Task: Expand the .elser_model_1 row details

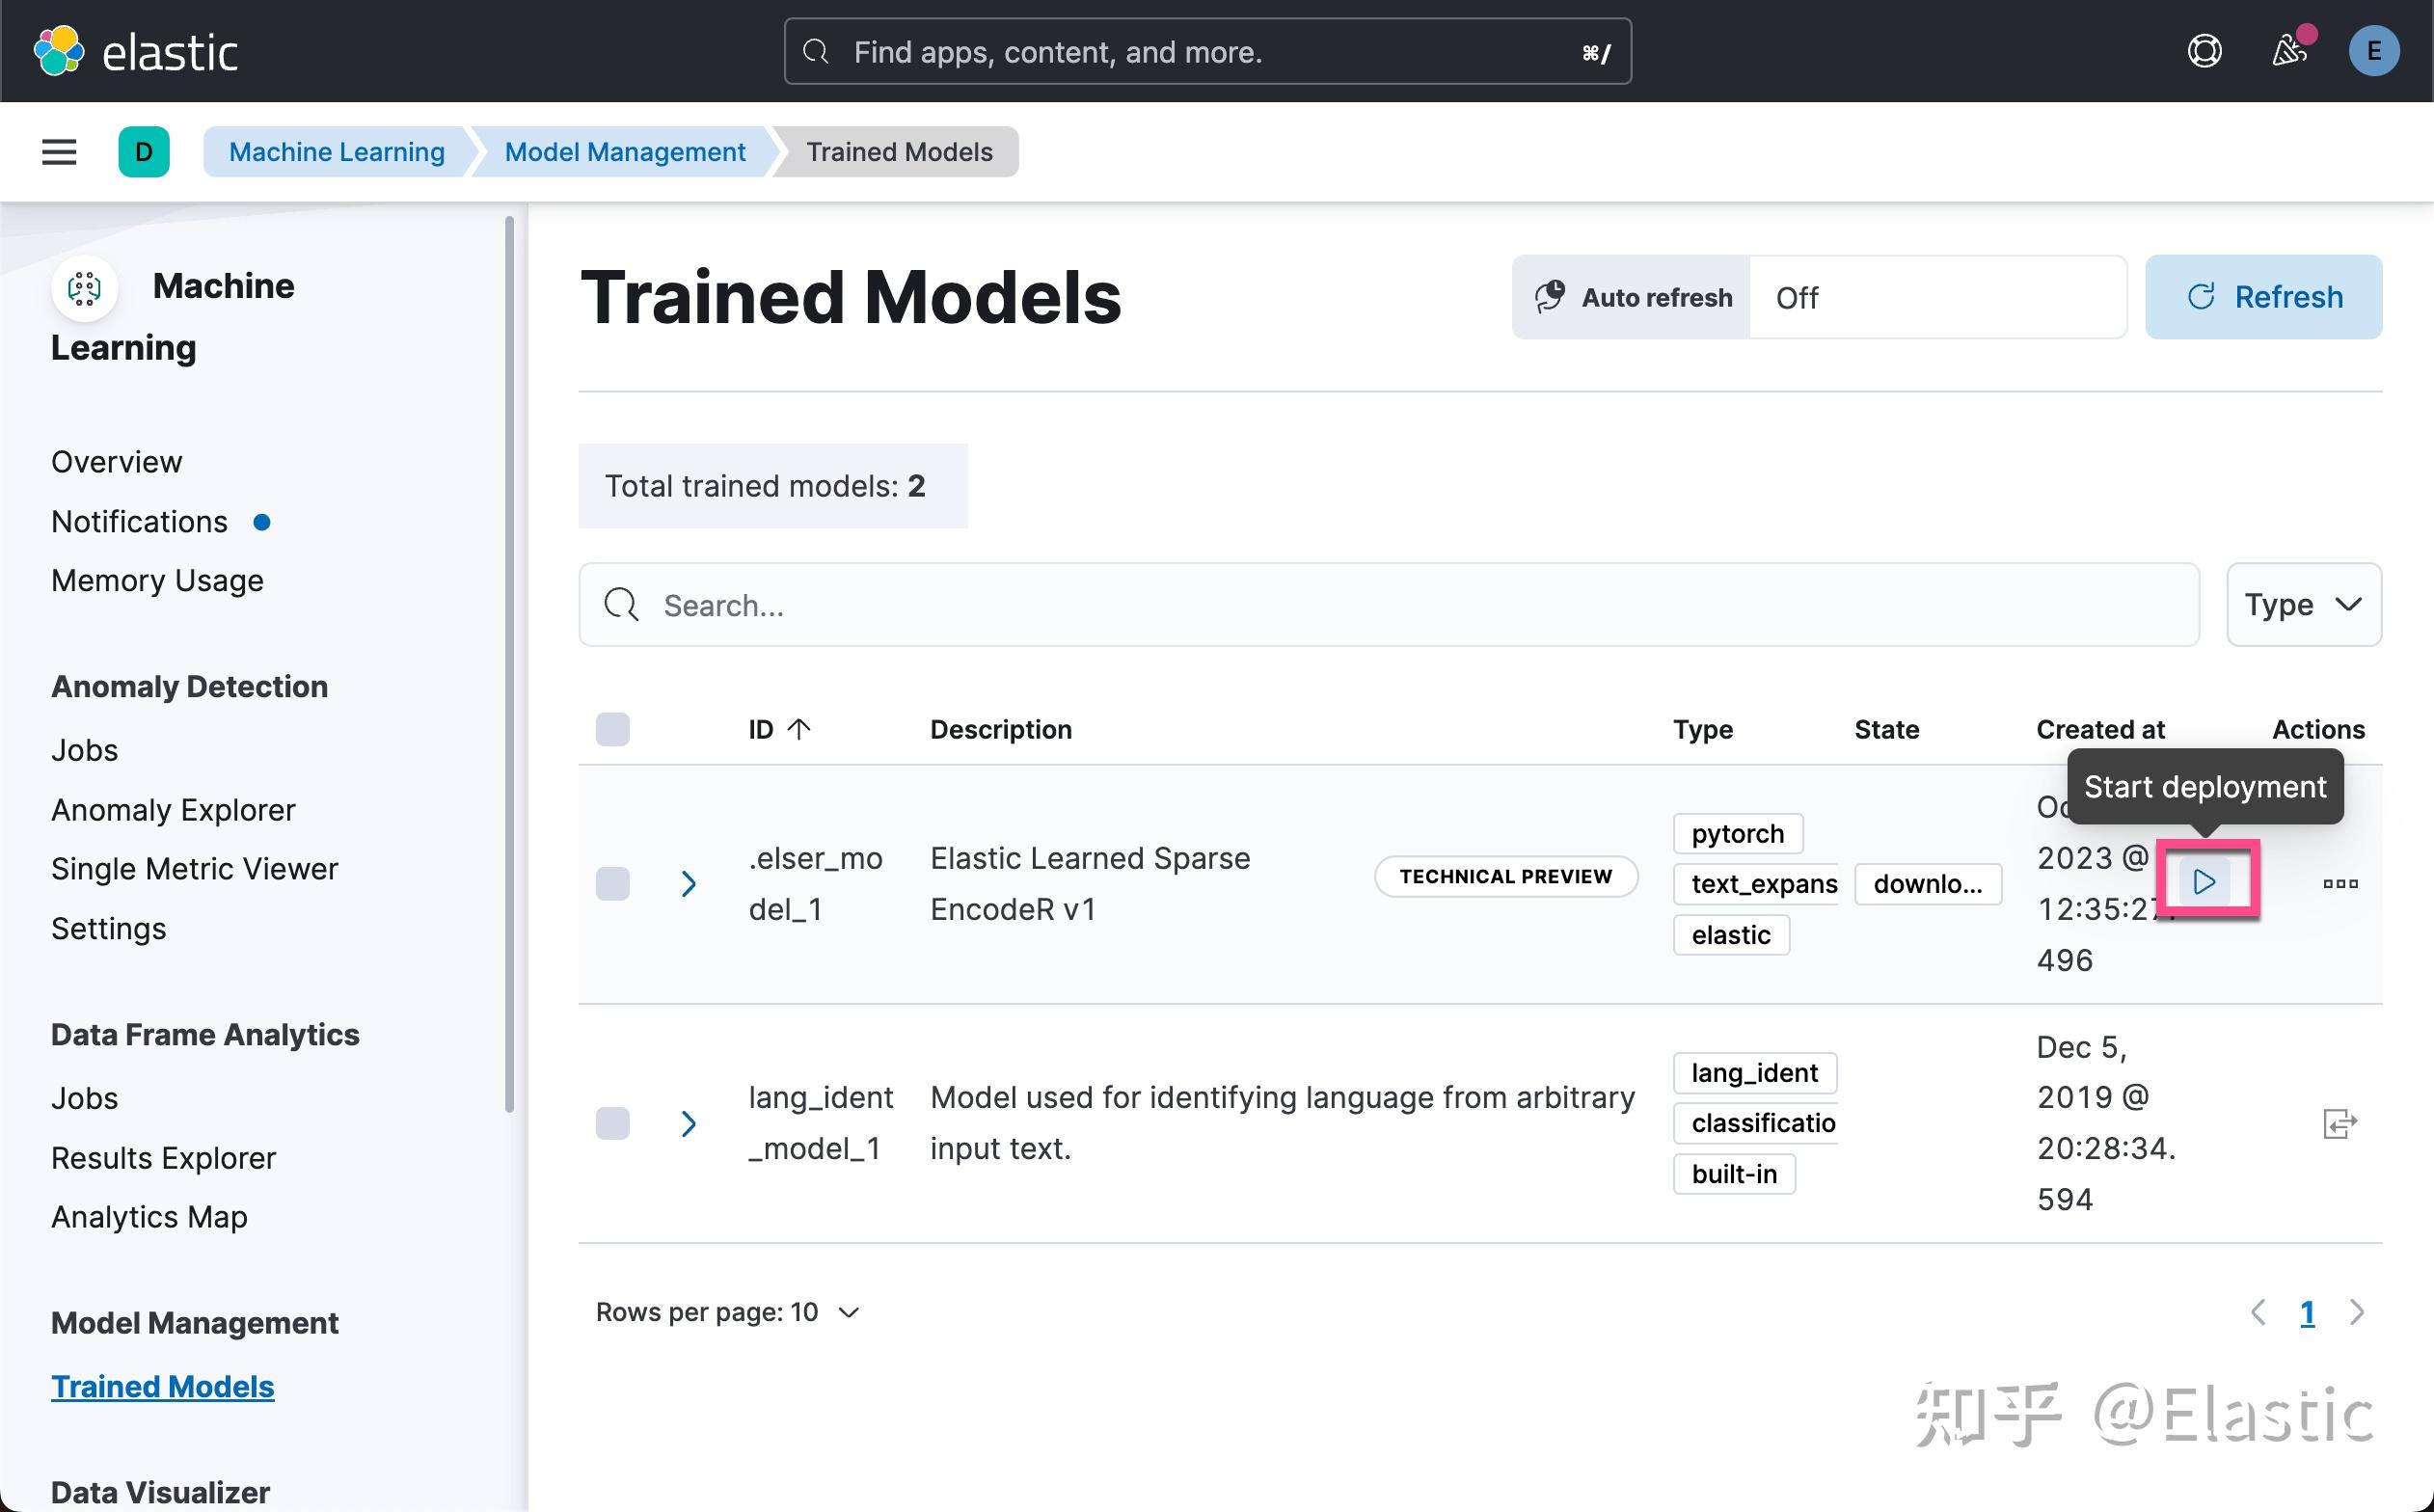Action: 688,883
